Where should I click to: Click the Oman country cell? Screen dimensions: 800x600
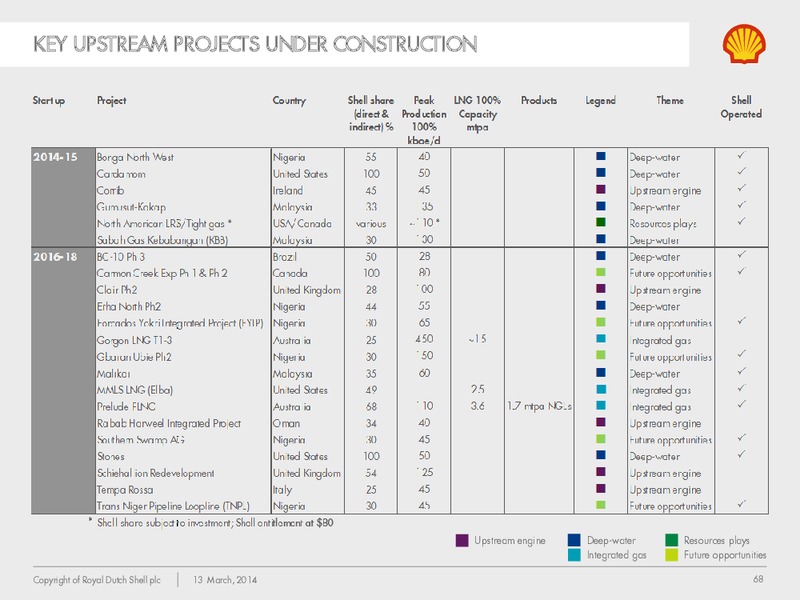286,423
